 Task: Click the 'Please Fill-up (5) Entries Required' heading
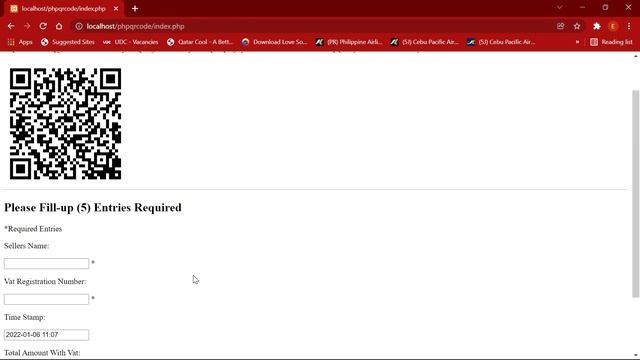coord(93,207)
